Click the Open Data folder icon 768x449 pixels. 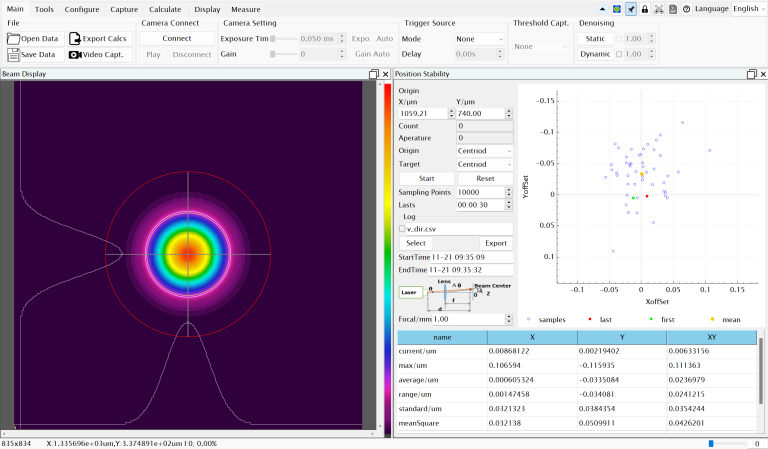(x=13, y=39)
